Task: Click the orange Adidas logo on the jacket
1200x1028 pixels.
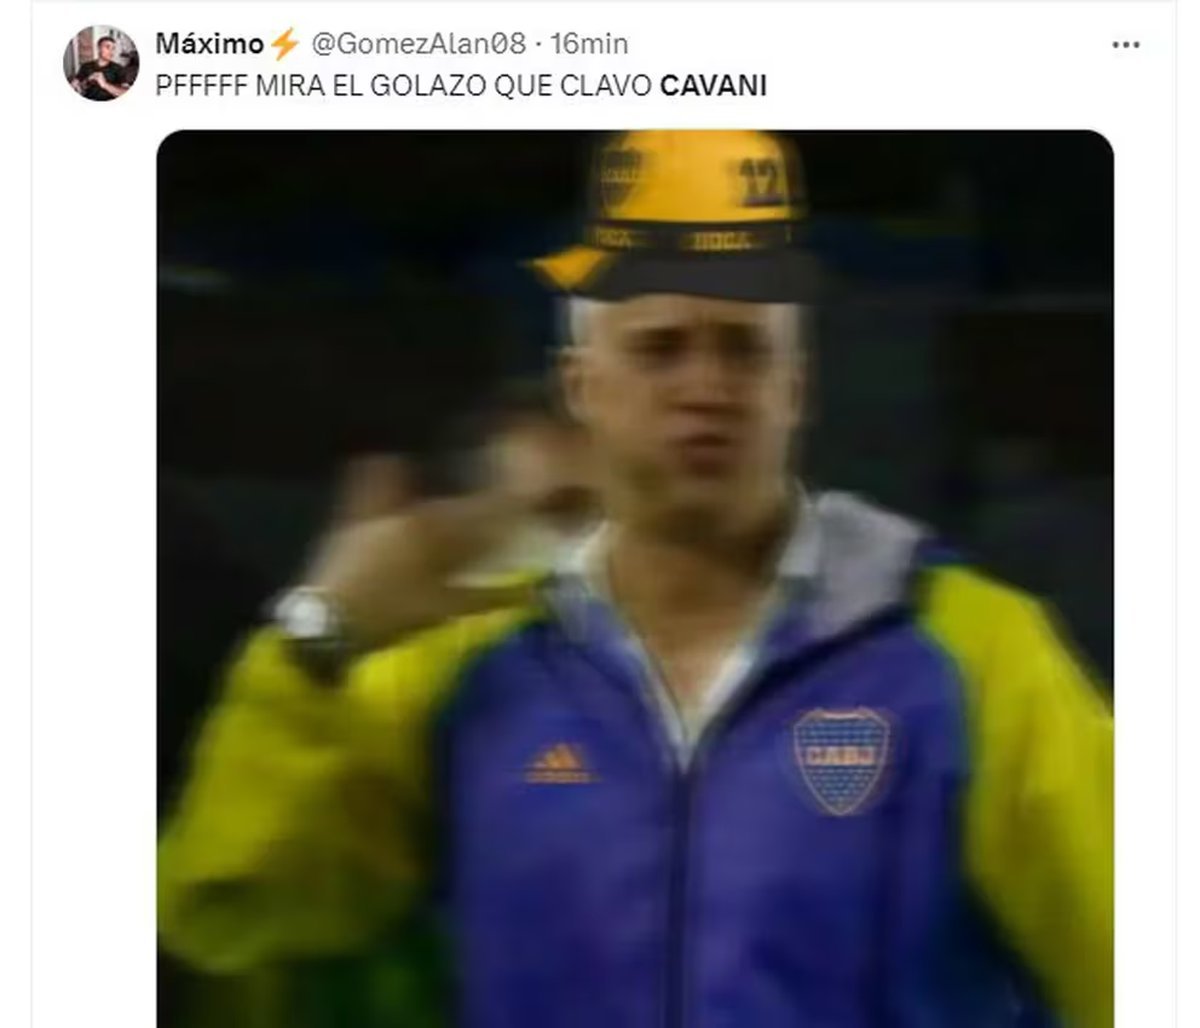Action: pyautogui.click(x=559, y=763)
